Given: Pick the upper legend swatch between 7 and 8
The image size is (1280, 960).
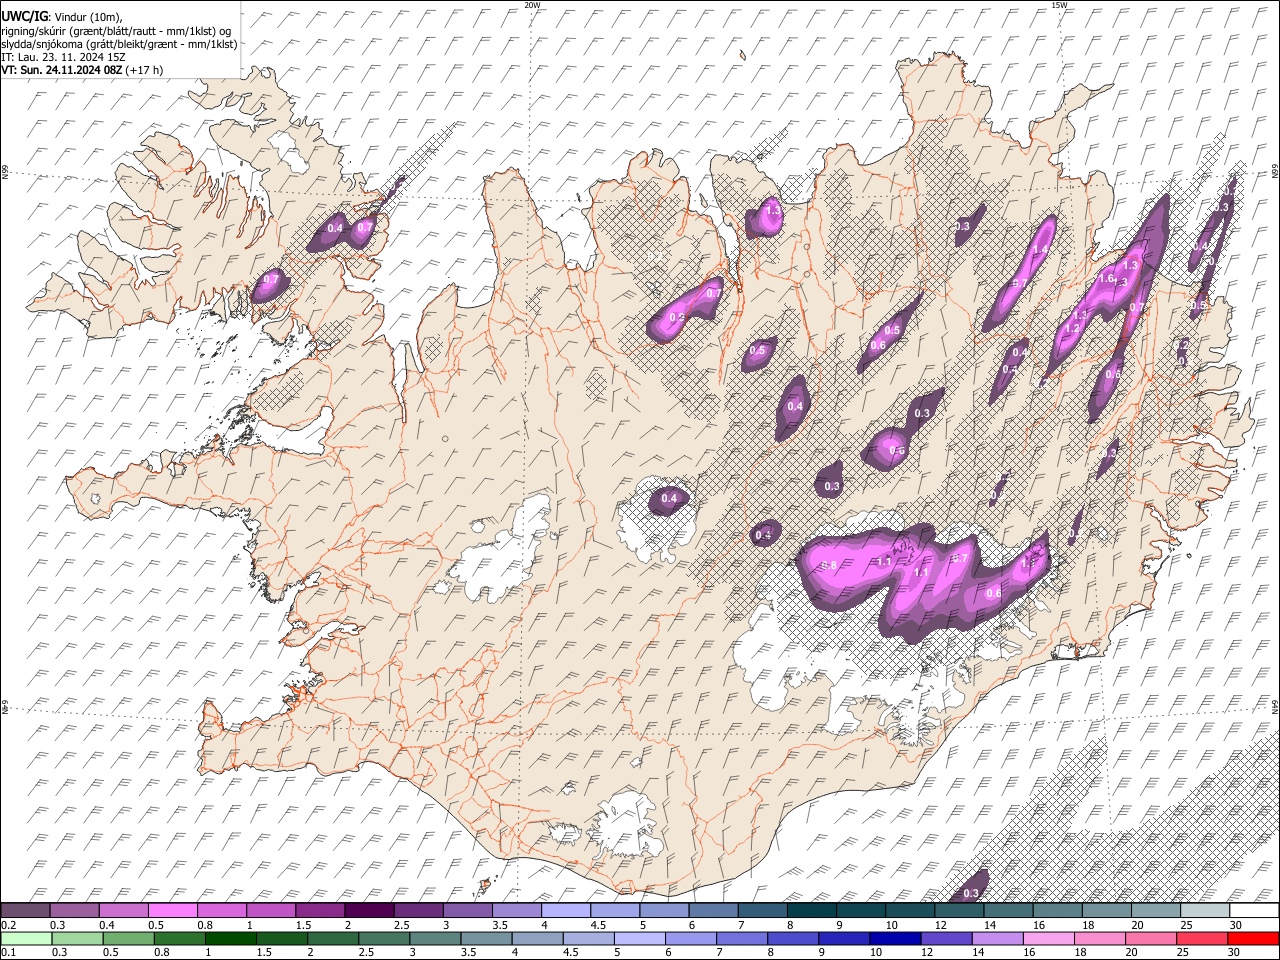Looking at the screenshot, I should pos(762,910).
